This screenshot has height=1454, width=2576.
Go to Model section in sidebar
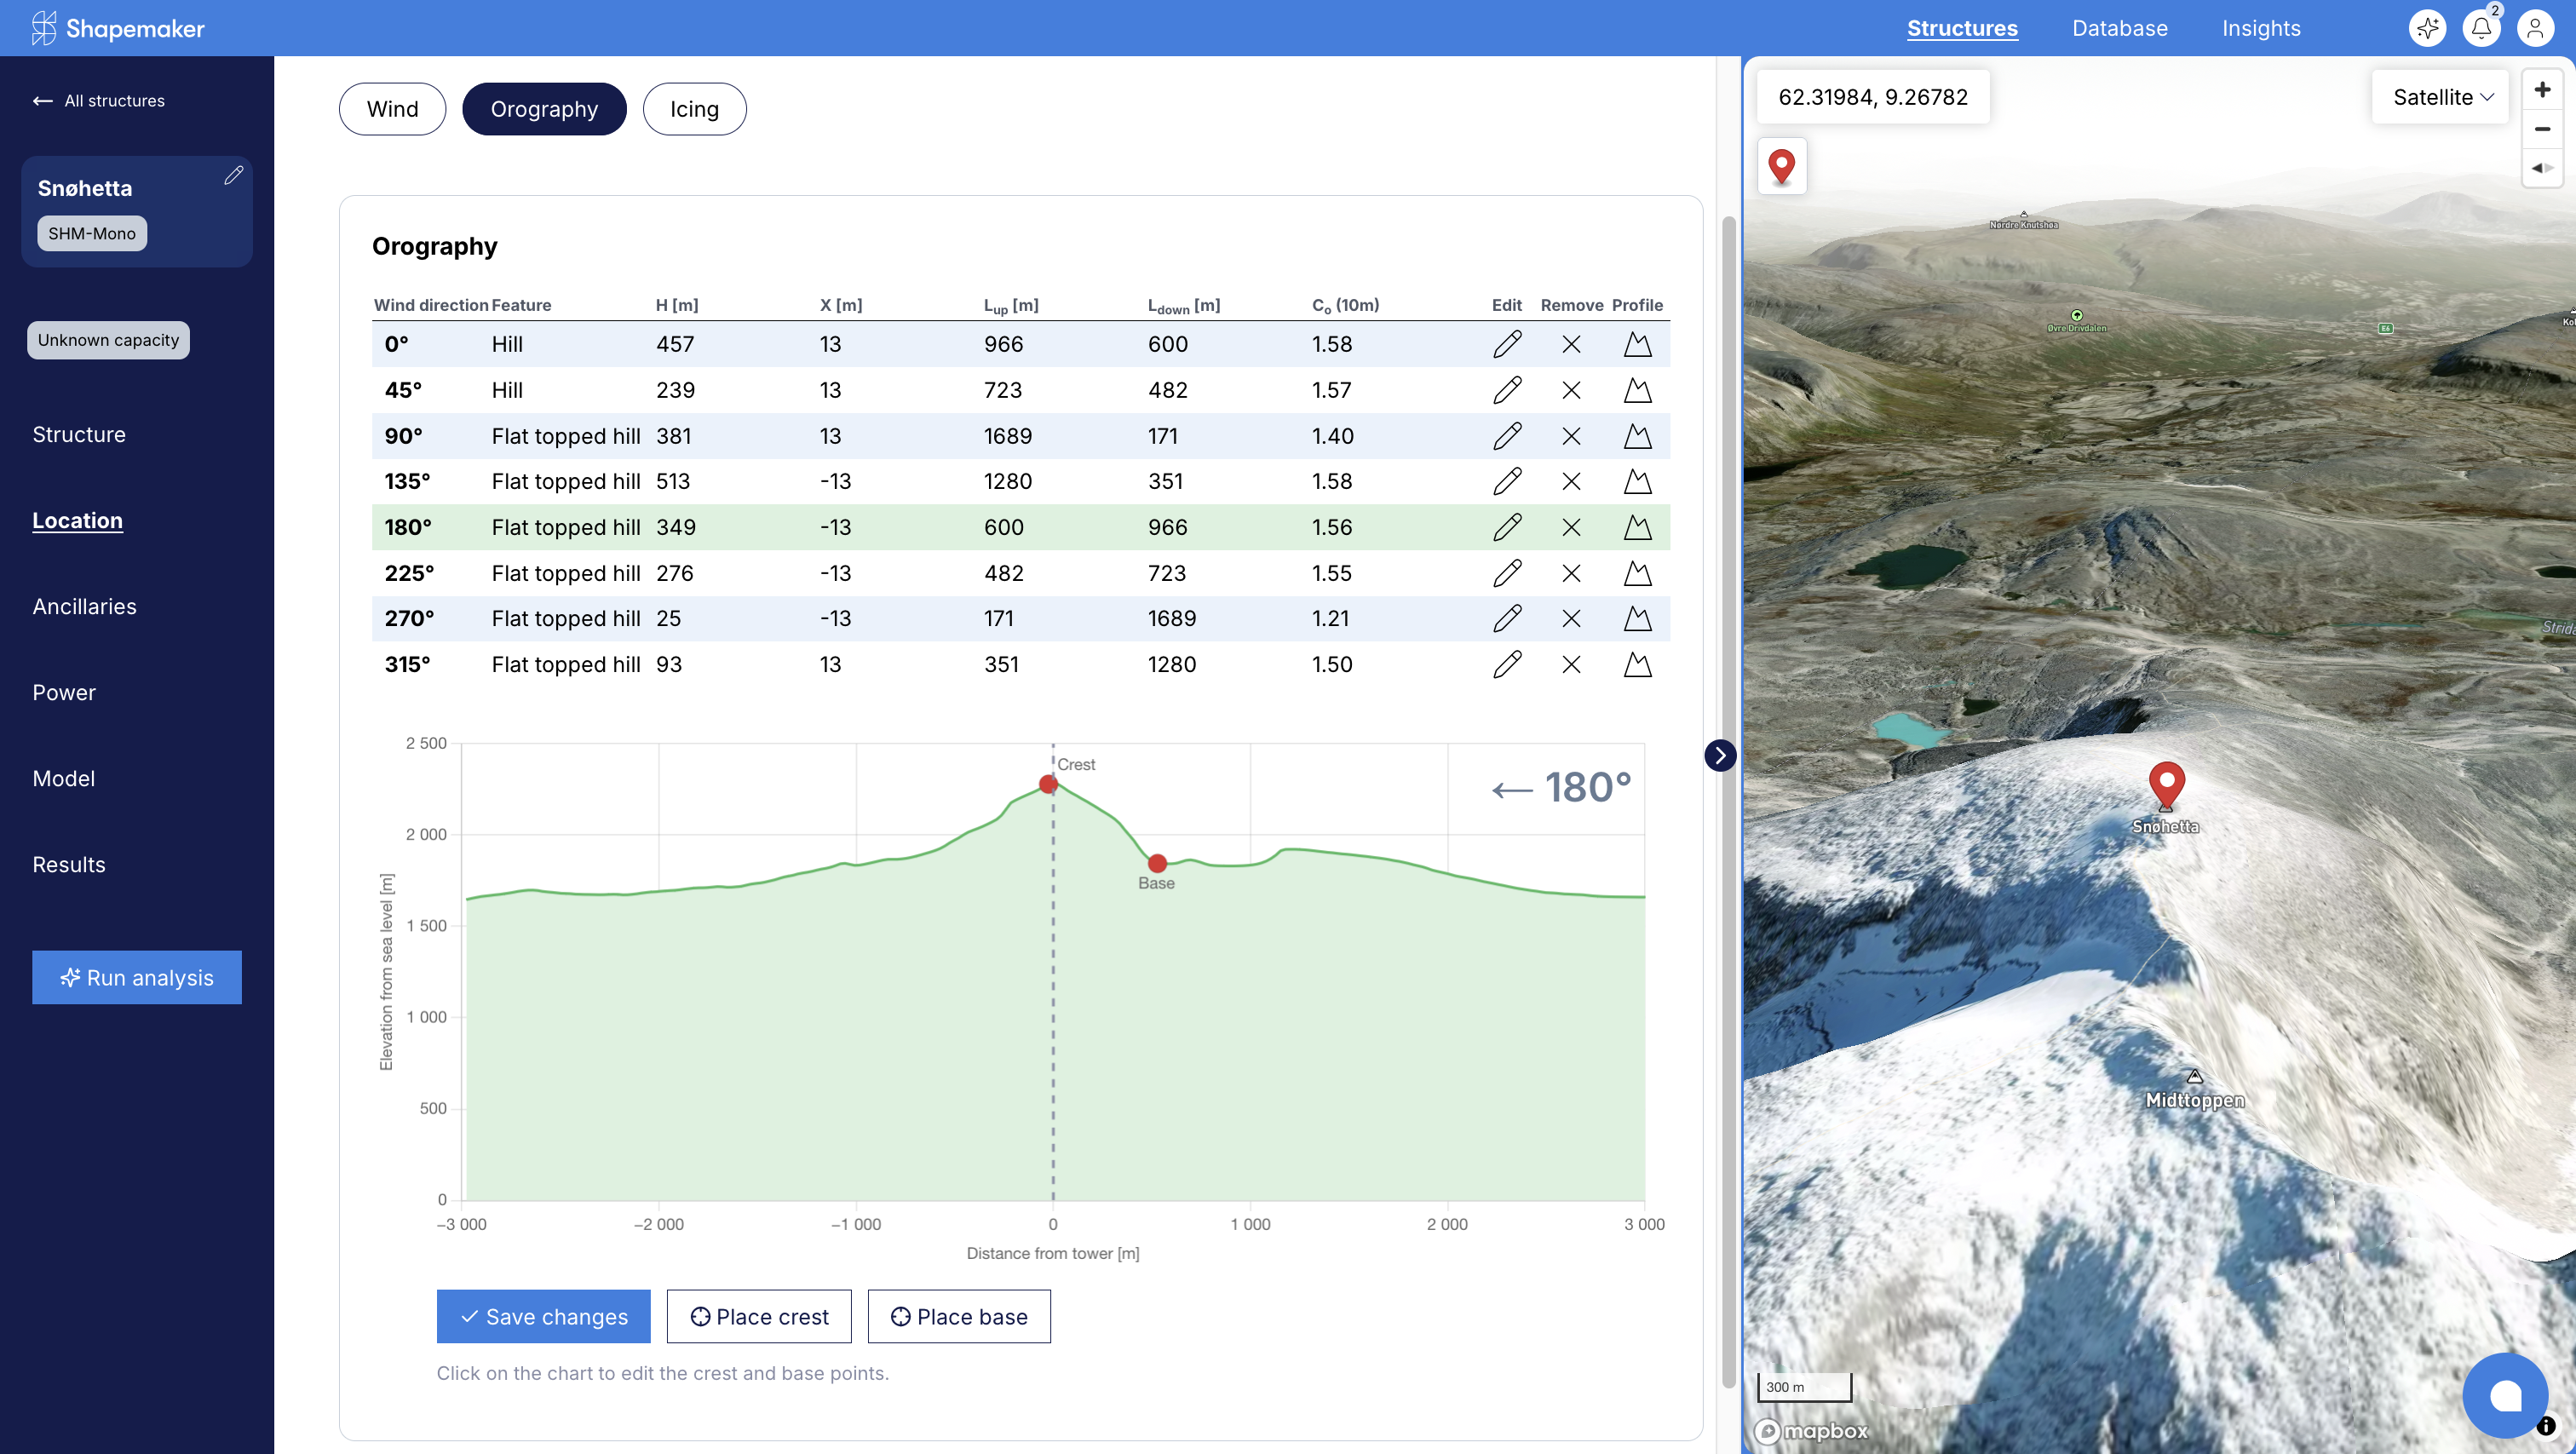coord(63,778)
